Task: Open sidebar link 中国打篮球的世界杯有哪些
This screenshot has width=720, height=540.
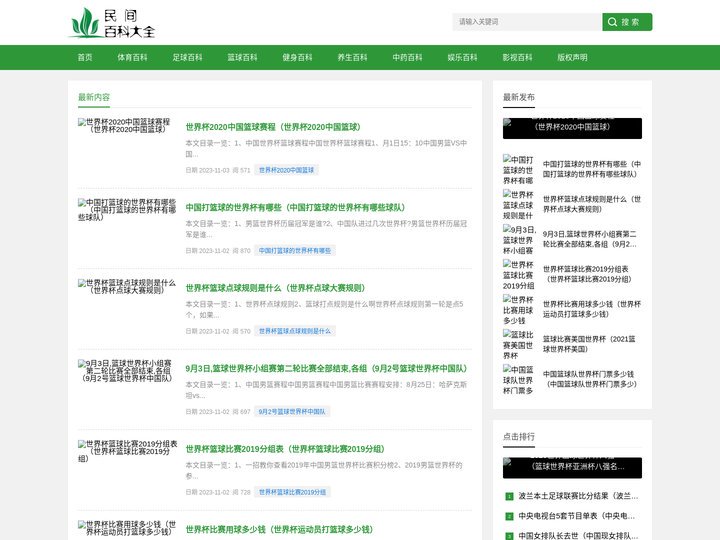Action: pyautogui.click(x=592, y=169)
